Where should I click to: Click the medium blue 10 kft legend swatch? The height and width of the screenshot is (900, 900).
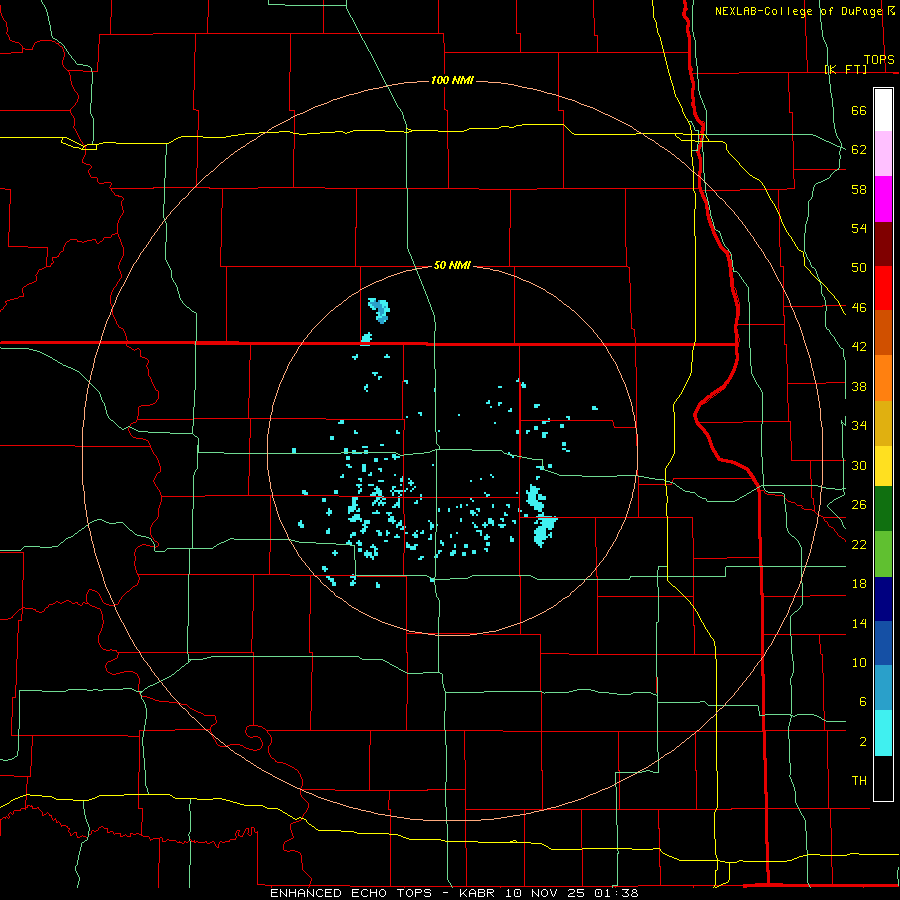[883, 643]
